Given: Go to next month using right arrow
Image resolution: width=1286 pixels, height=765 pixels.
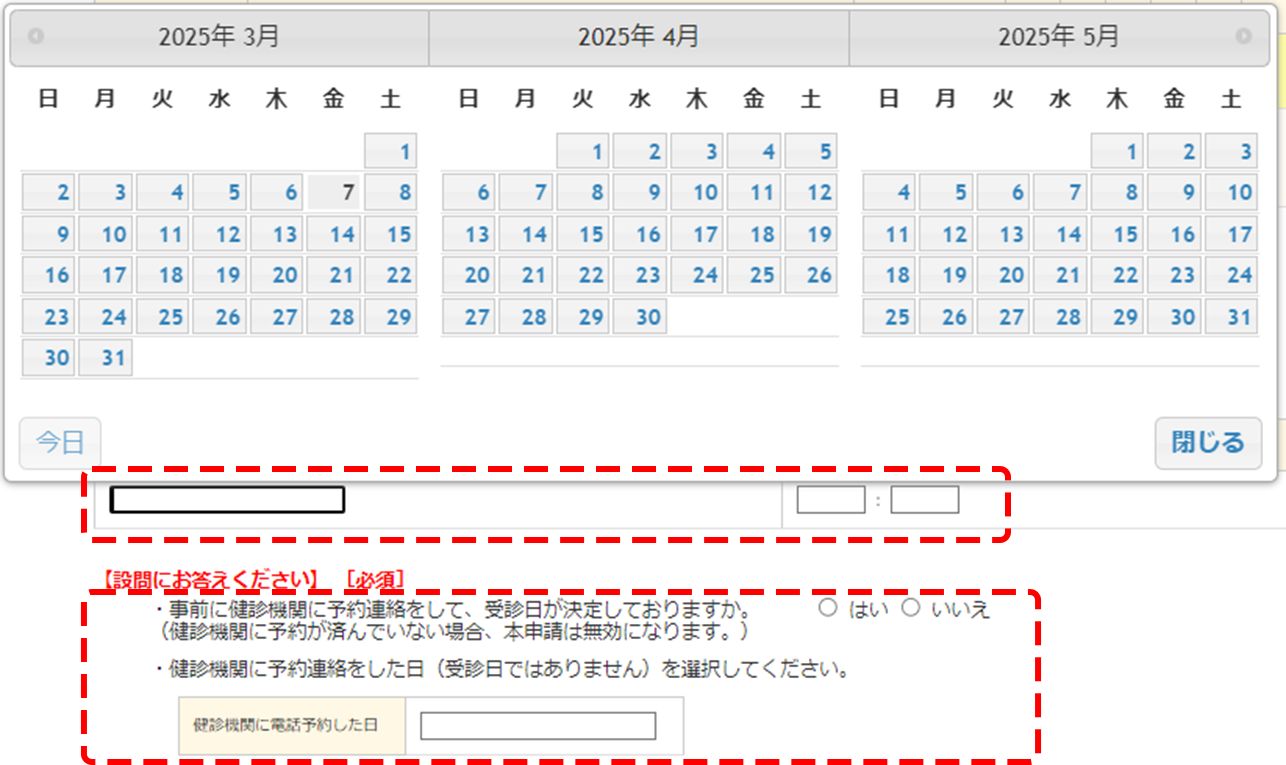Looking at the screenshot, I should (1243, 37).
